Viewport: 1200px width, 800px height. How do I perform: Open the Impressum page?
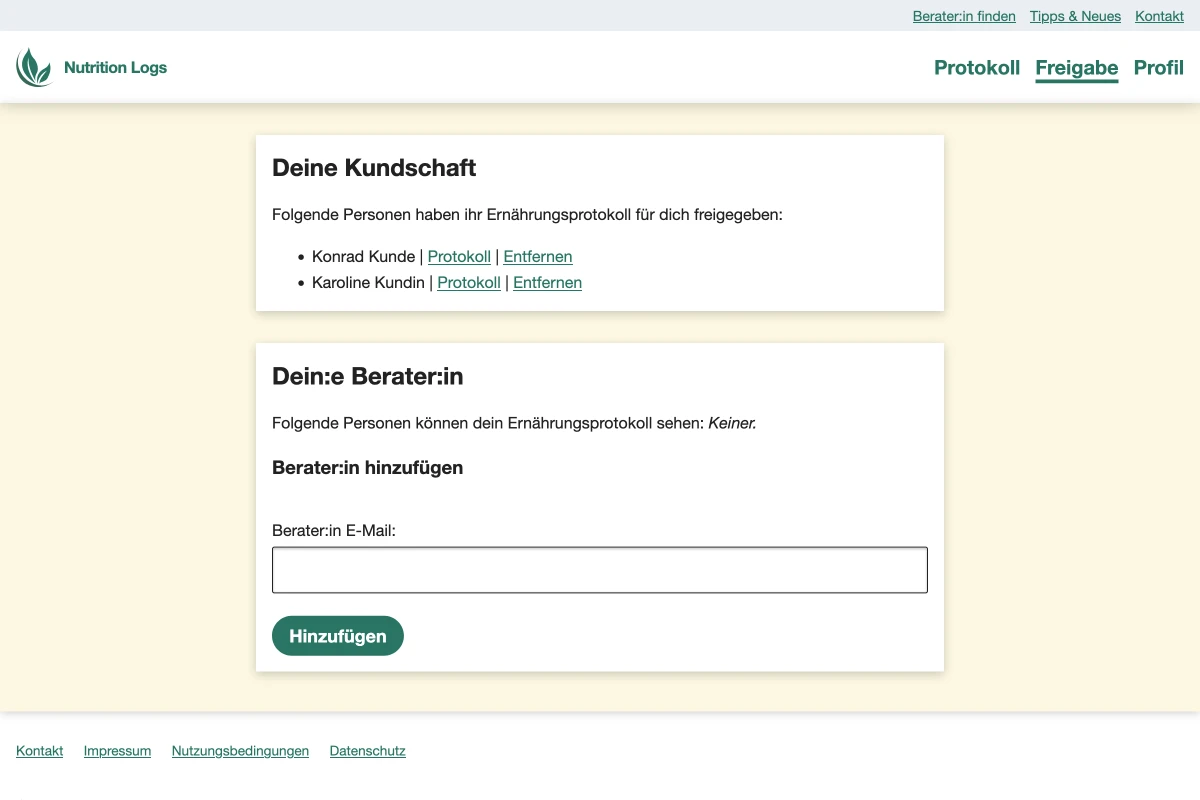coord(117,750)
